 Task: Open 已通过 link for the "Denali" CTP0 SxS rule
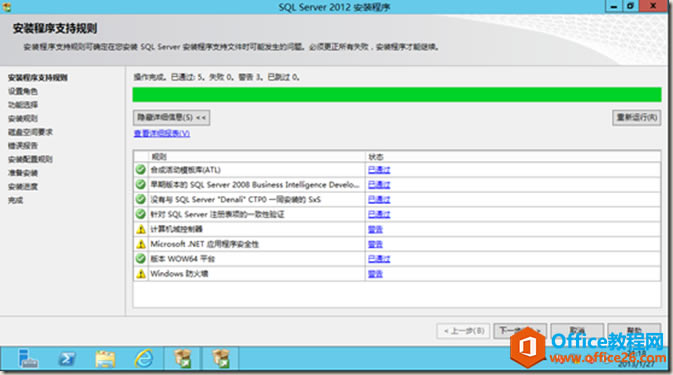(x=379, y=200)
